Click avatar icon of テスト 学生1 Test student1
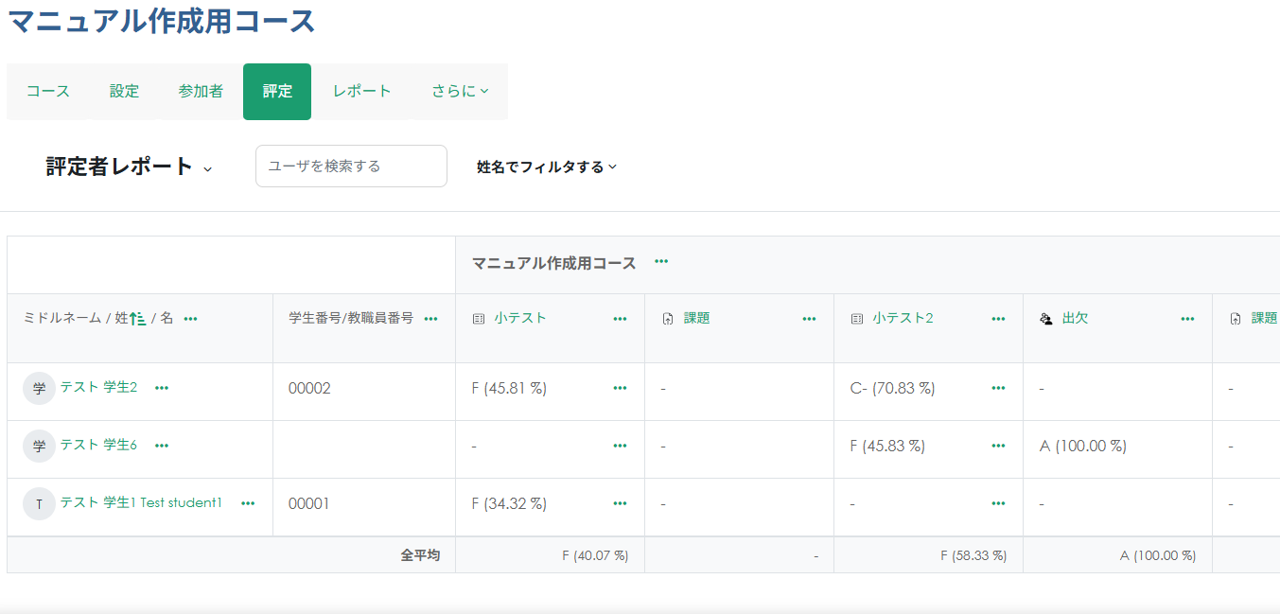The height and width of the screenshot is (614, 1280). (x=39, y=504)
